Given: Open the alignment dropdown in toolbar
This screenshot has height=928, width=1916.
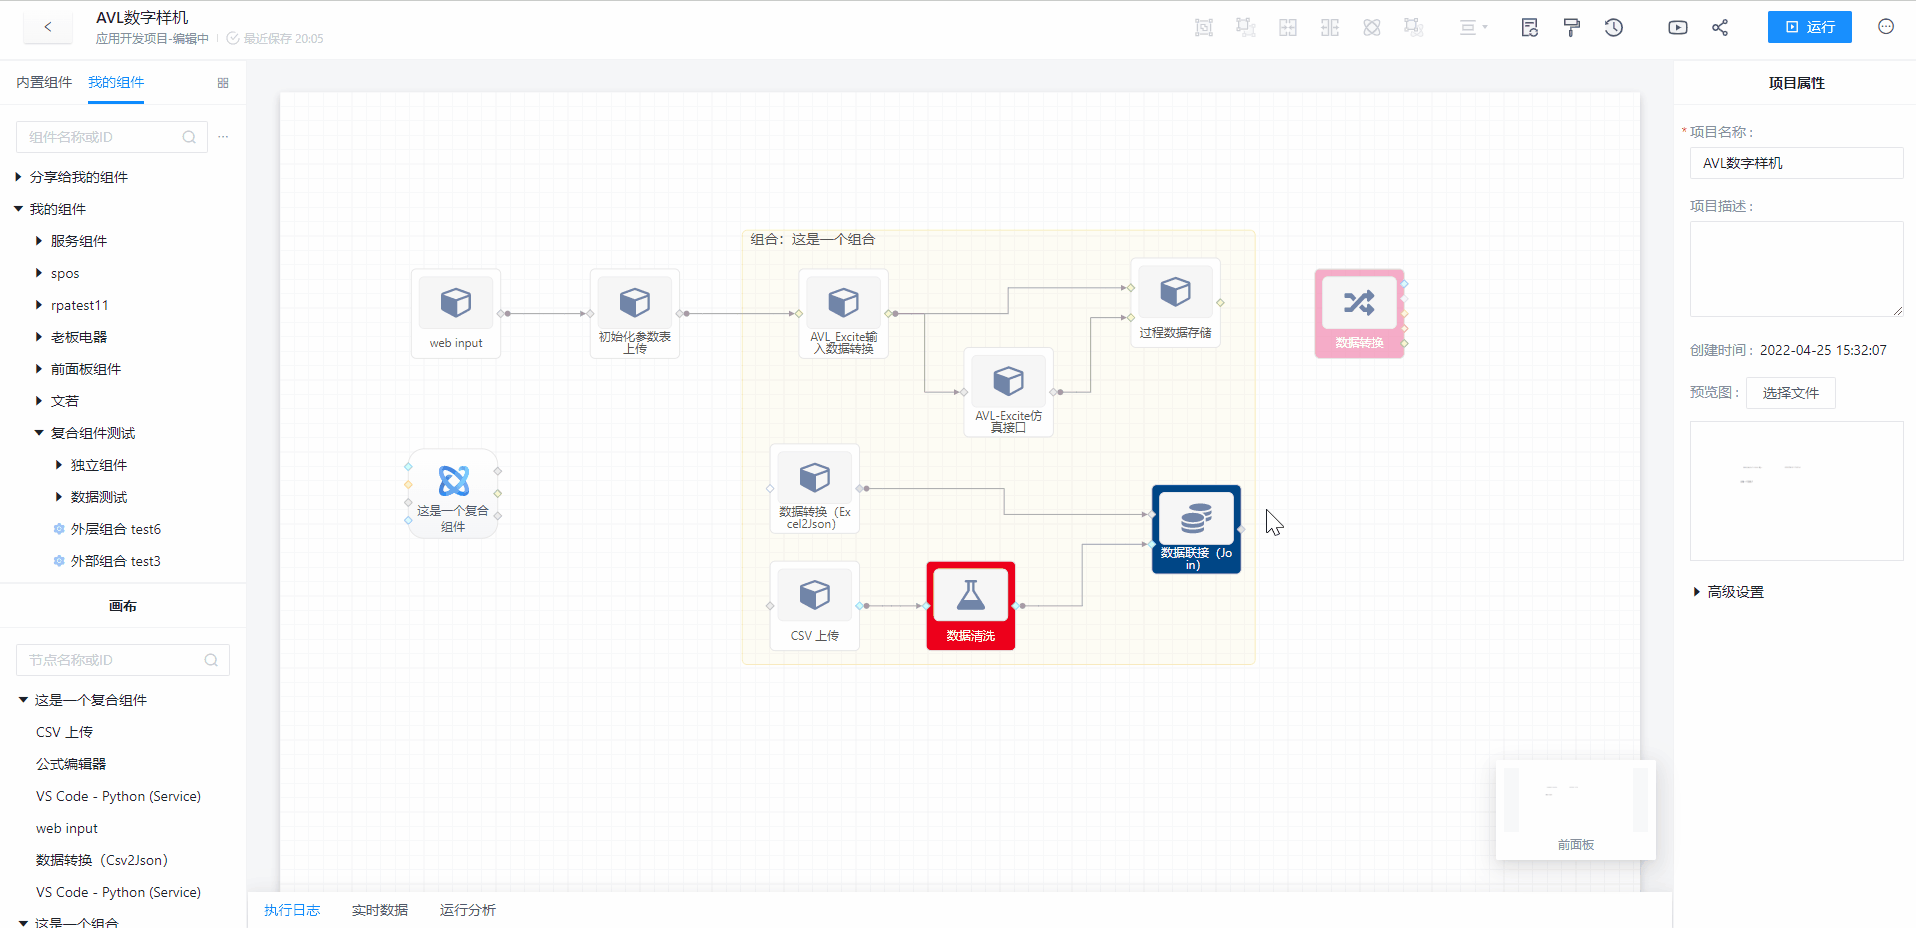Looking at the screenshot, I should [x=1472, y=28].
